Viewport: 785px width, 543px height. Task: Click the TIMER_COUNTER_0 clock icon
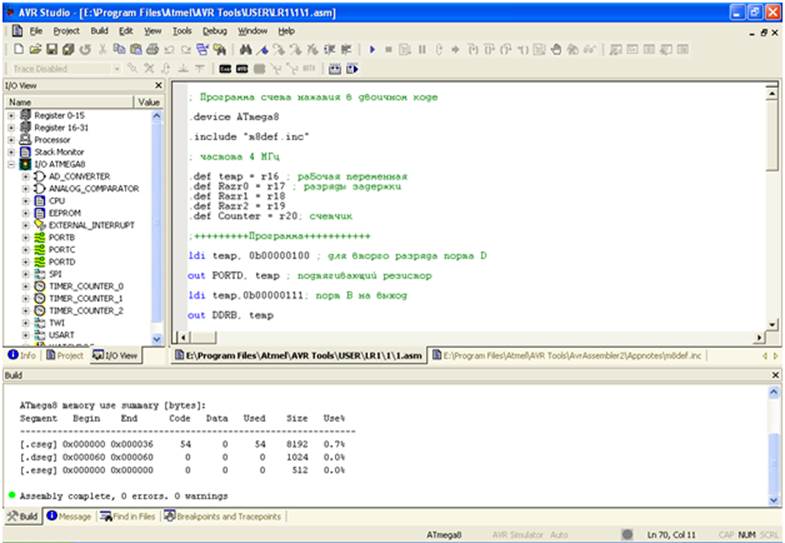[x=40, y=286]
